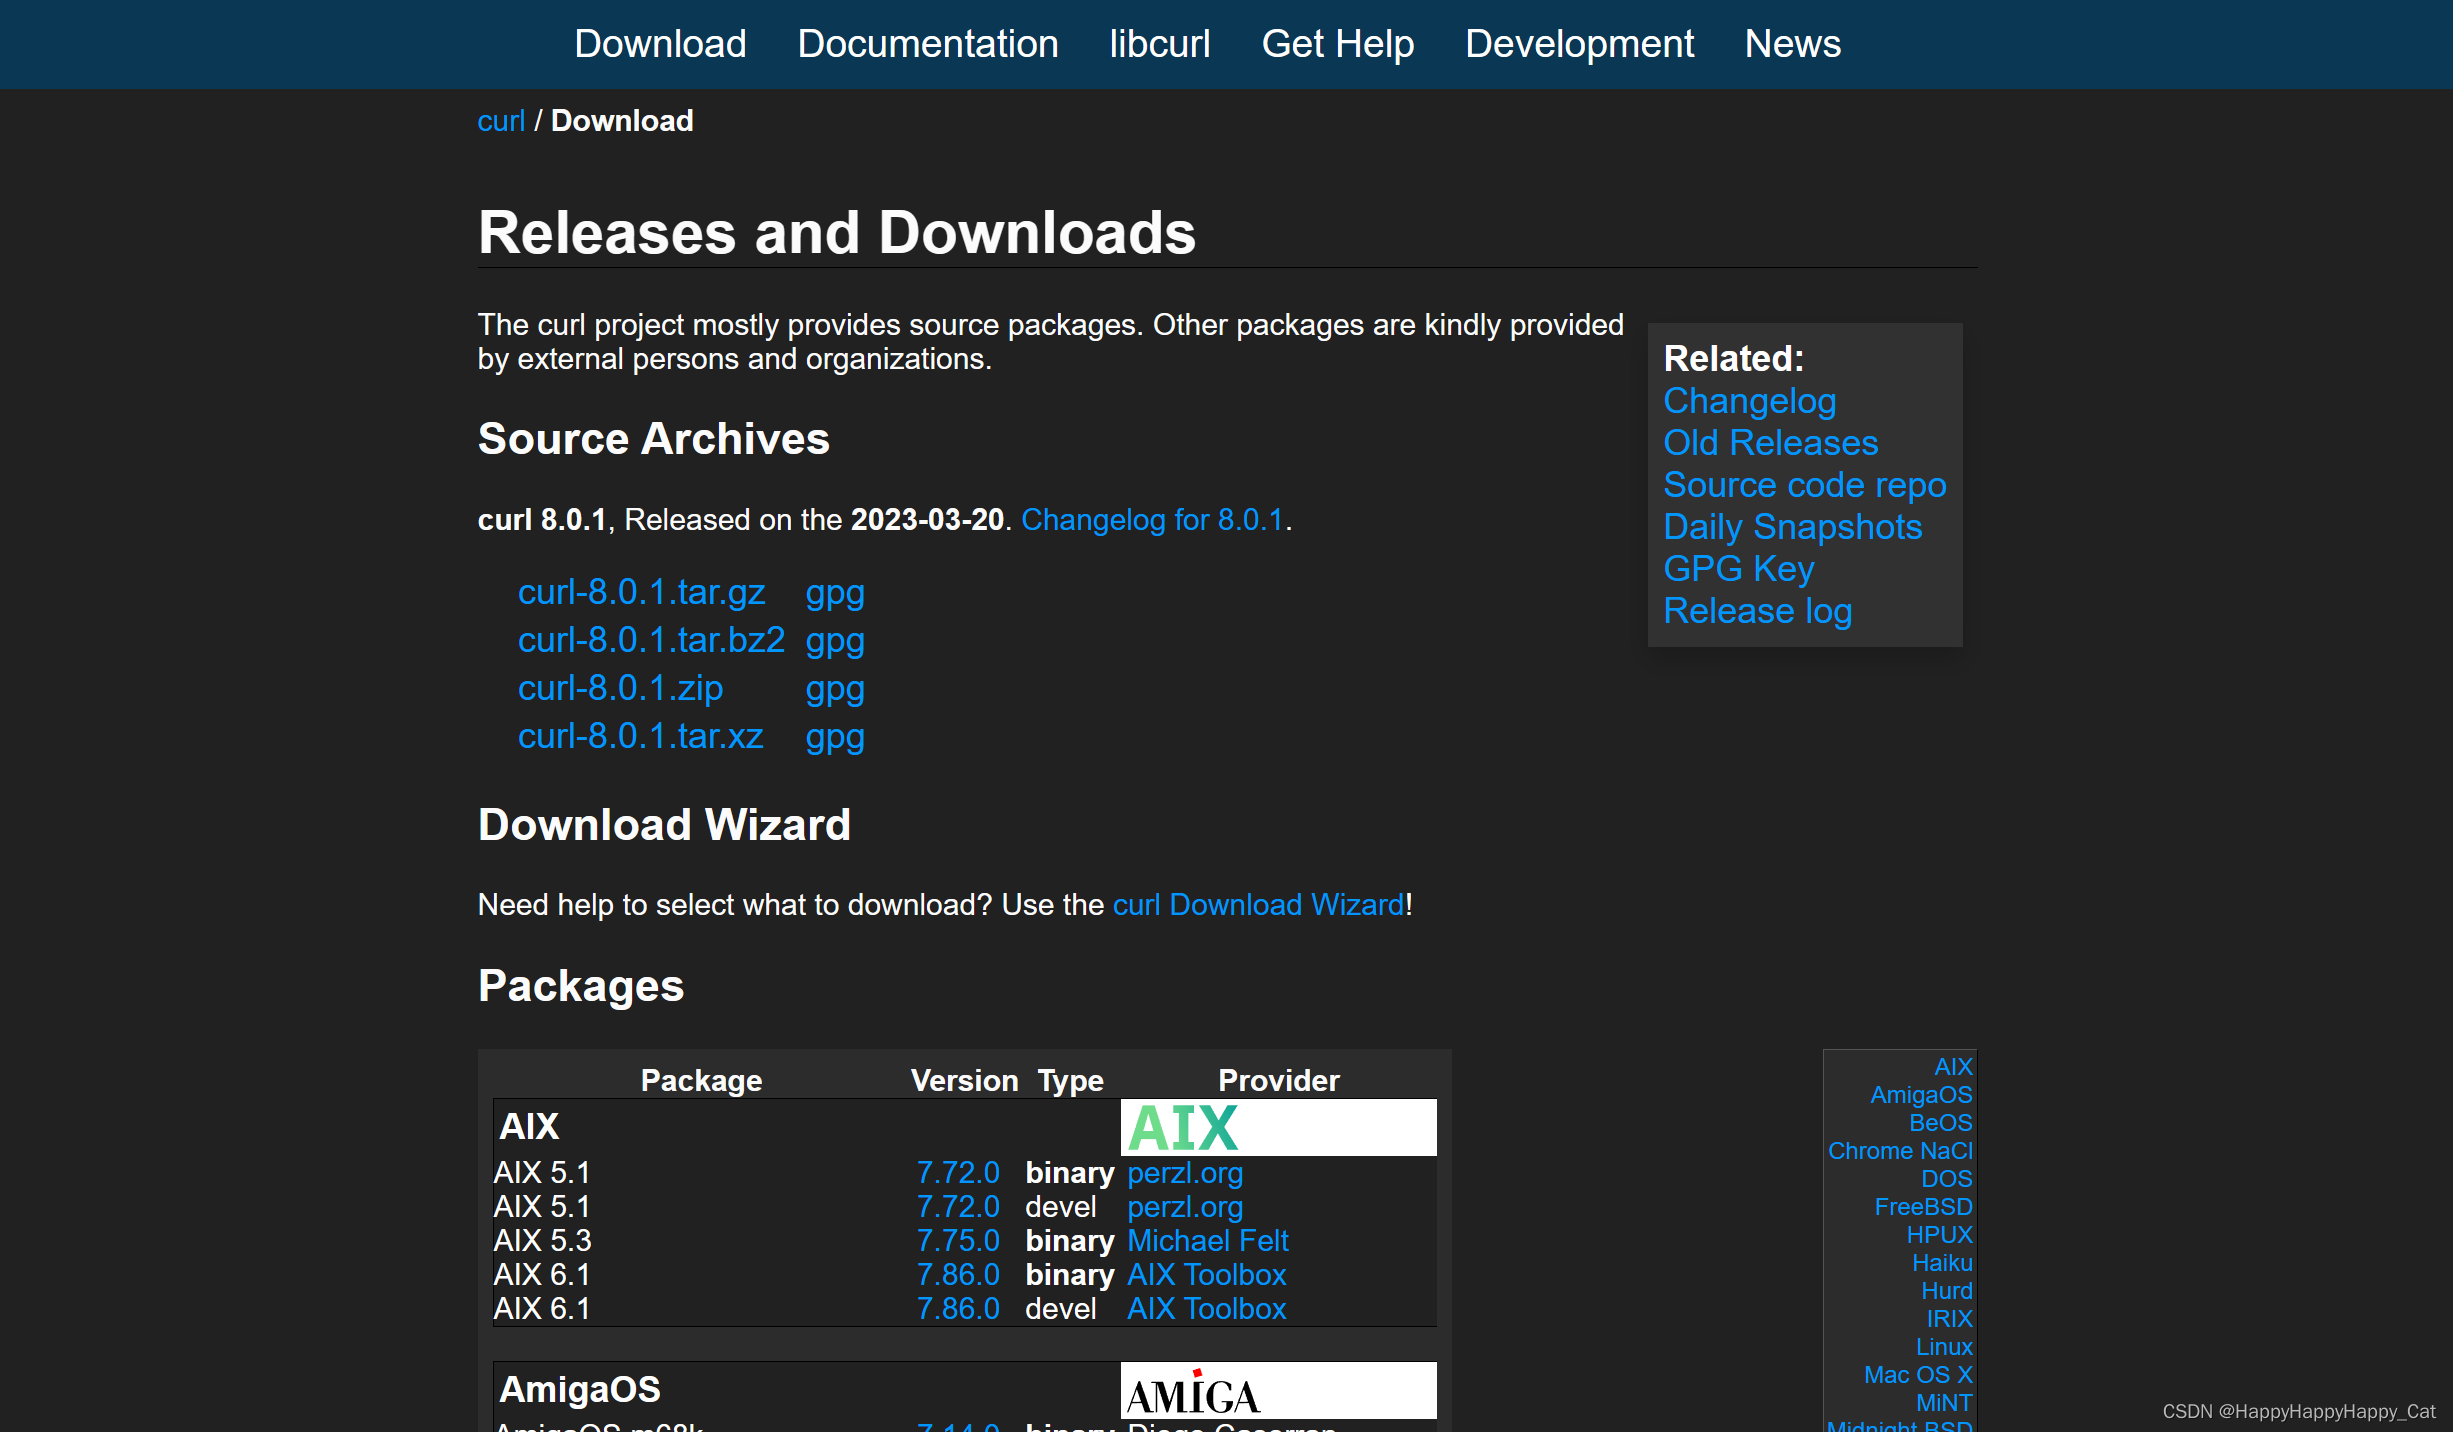
Task: Click the curl breadcrumb link
Action: pos(500,121)
